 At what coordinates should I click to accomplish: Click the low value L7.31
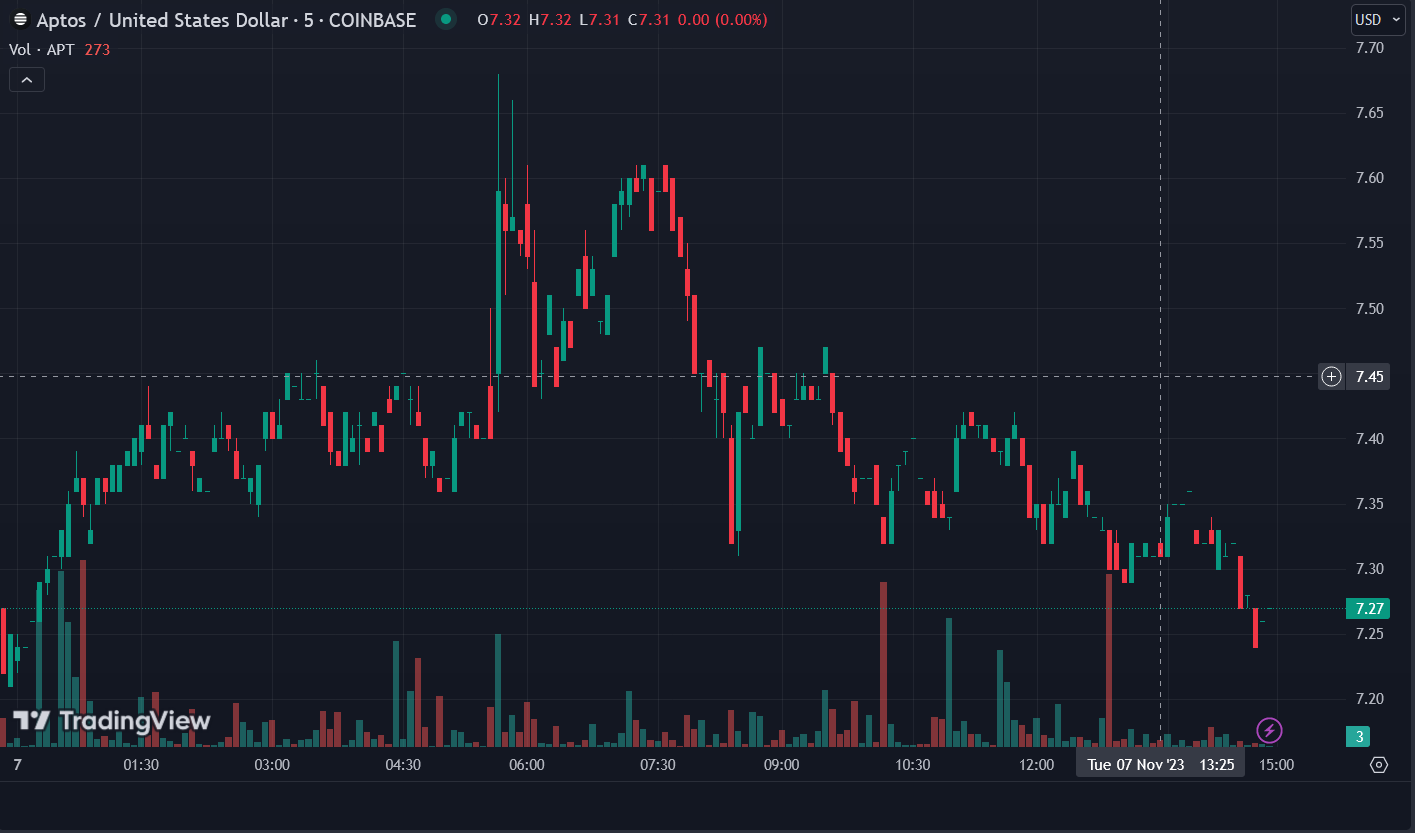click(x=599, y=19)
